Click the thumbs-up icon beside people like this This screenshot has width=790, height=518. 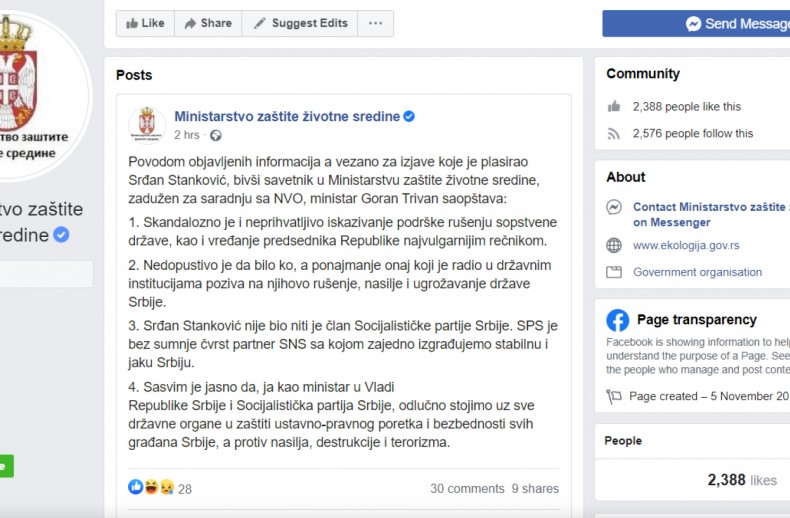614,106
